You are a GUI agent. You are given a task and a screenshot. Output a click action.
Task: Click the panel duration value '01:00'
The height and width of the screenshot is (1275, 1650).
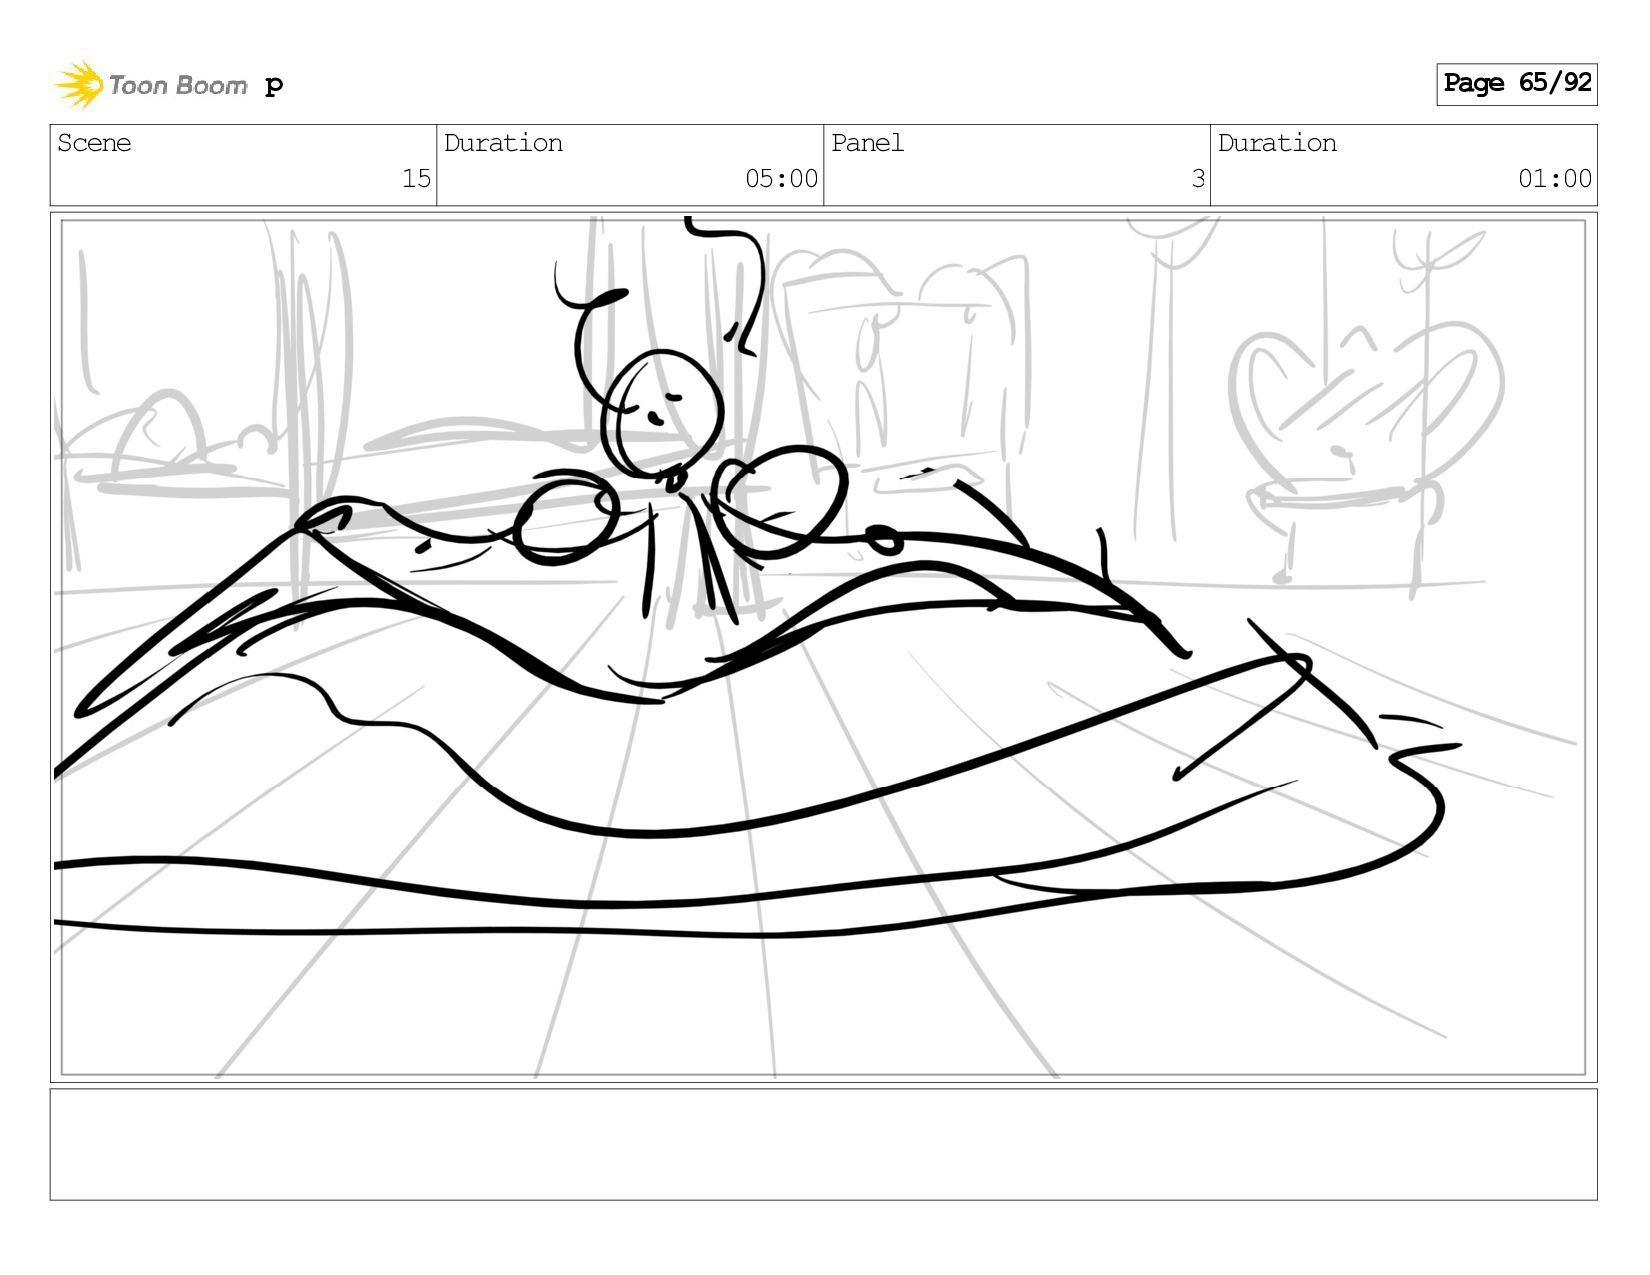tap(1555, 179)
